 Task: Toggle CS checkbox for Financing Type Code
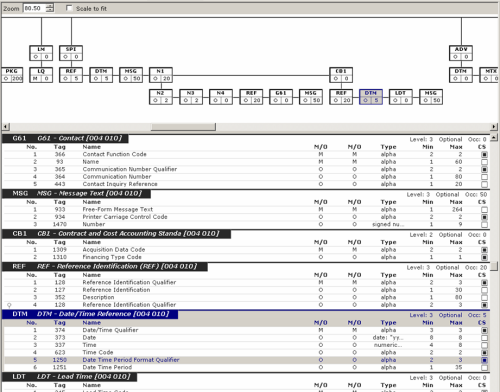pos(484,257)
